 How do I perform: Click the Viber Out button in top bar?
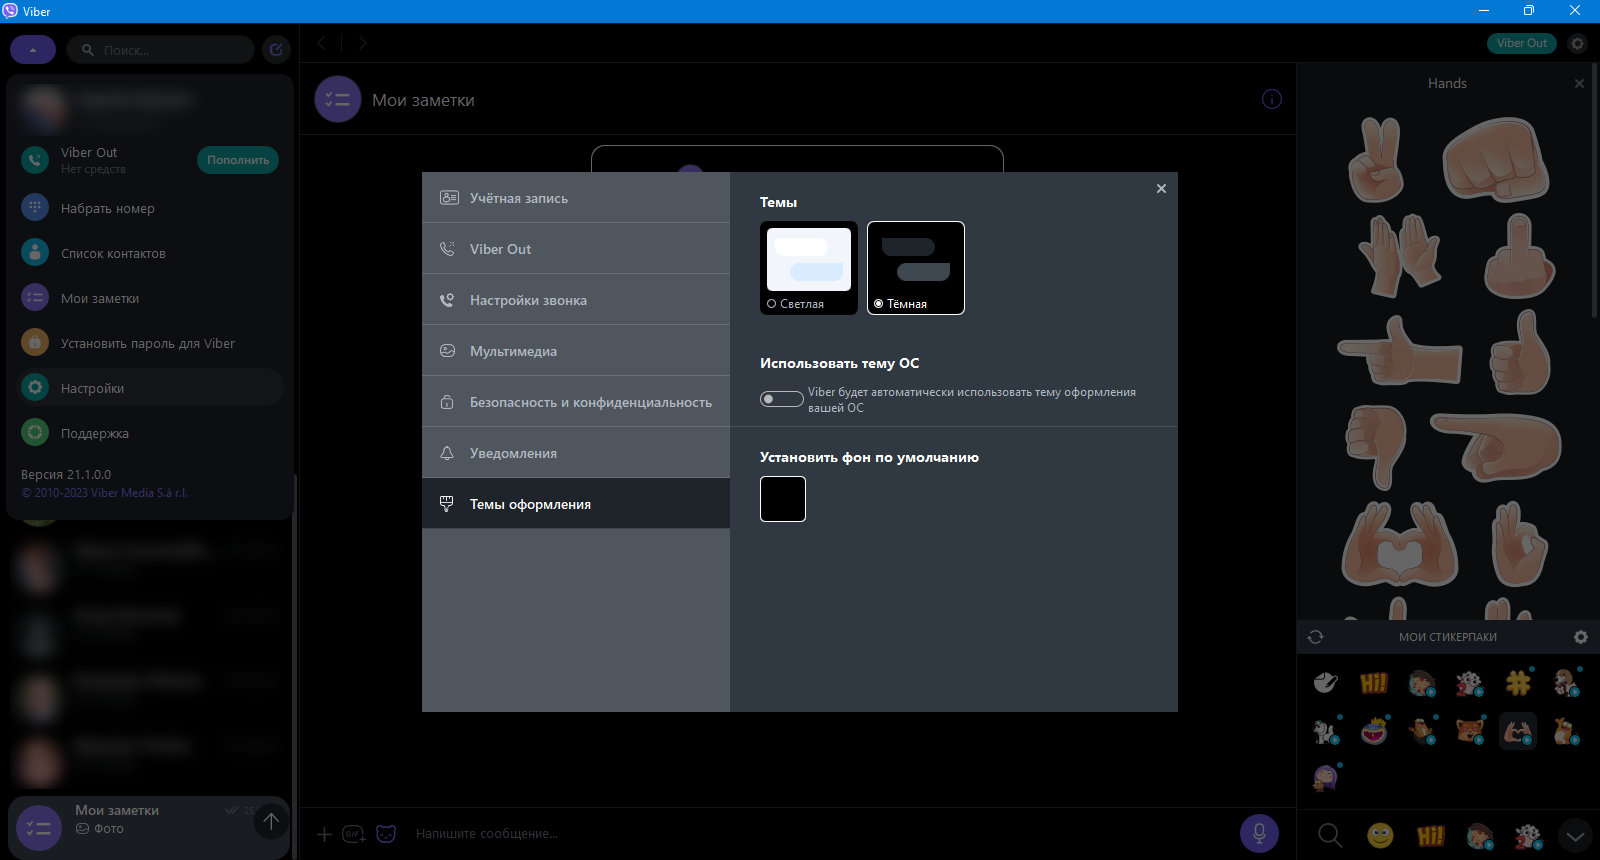click(x=1521, y=43)
